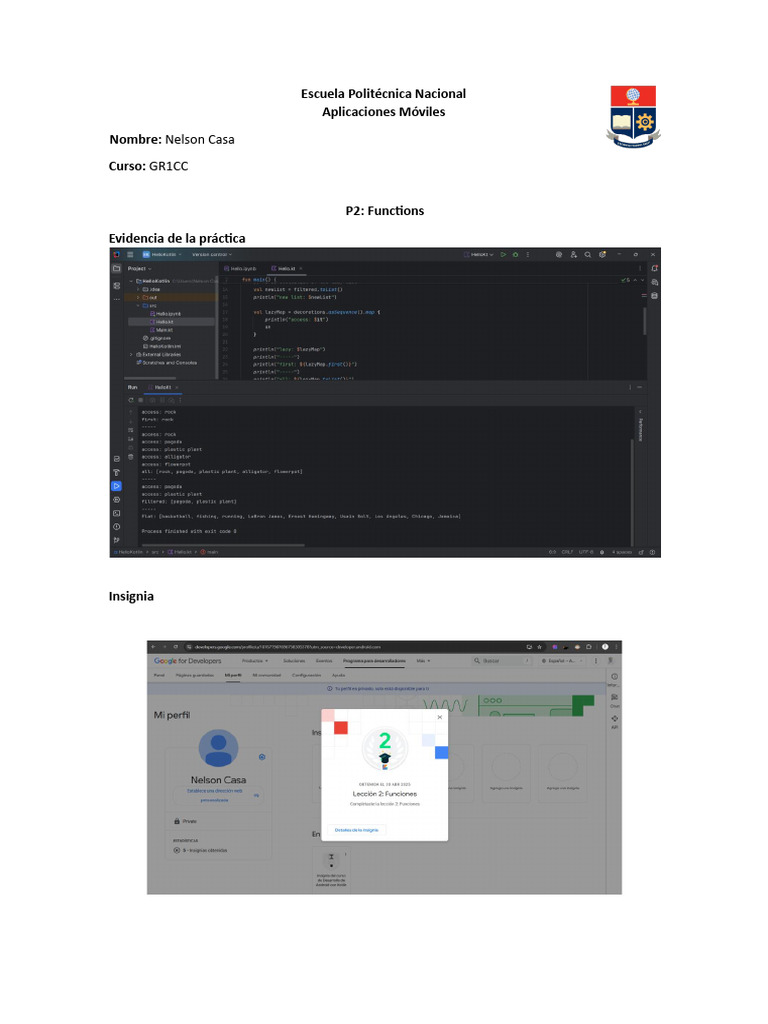The image size is (768, 1024).
Task: Open the Search Everywhere magnifier in IDE
Action: (588, 255)
